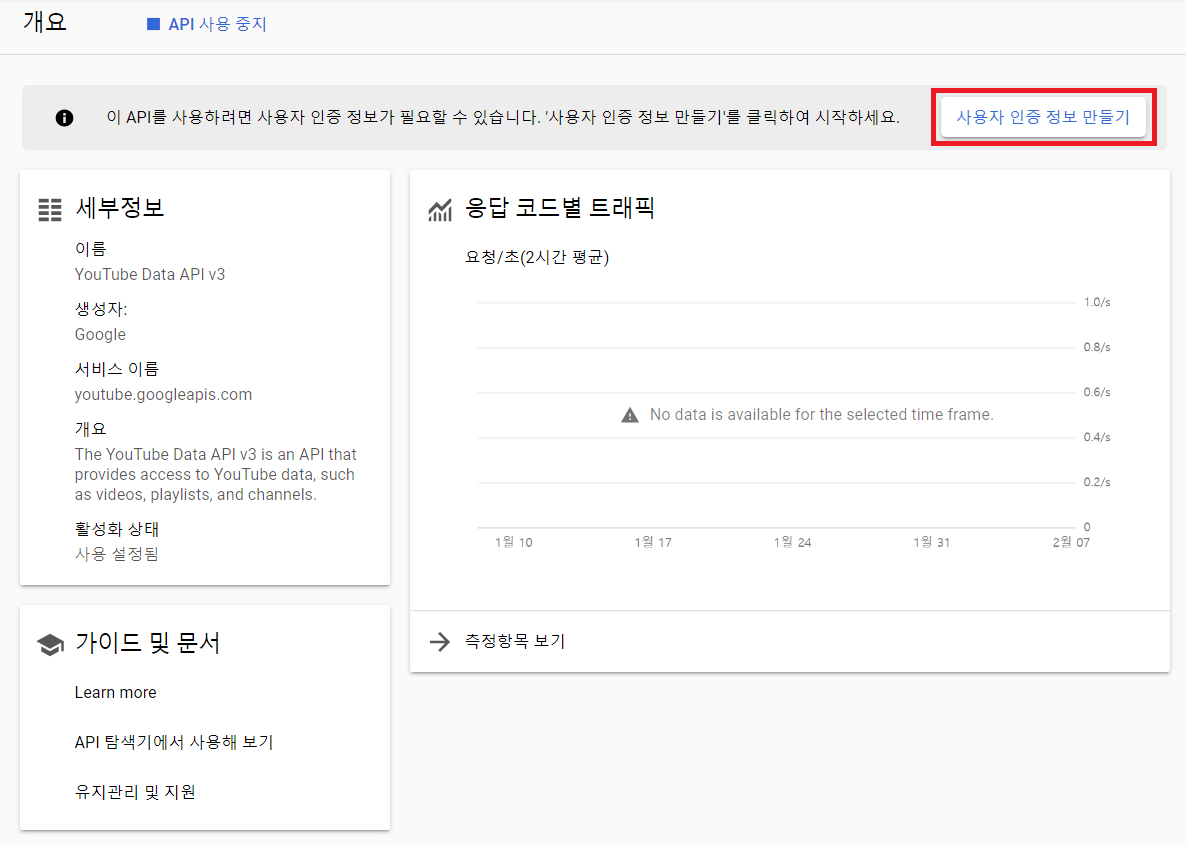Screen dimensions: 1186x845
Task: Open the Learn more link
Action: point(116,692)
